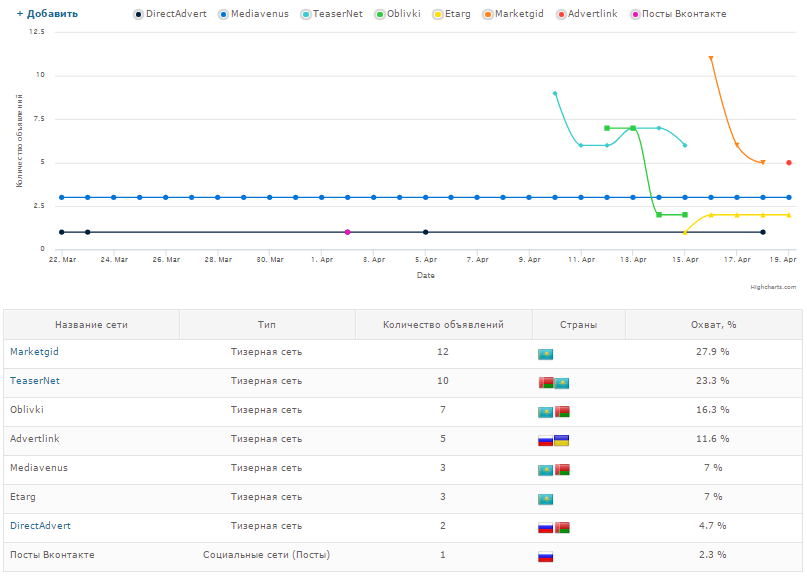Select the 11.6 % reach value

pos(713,439)
